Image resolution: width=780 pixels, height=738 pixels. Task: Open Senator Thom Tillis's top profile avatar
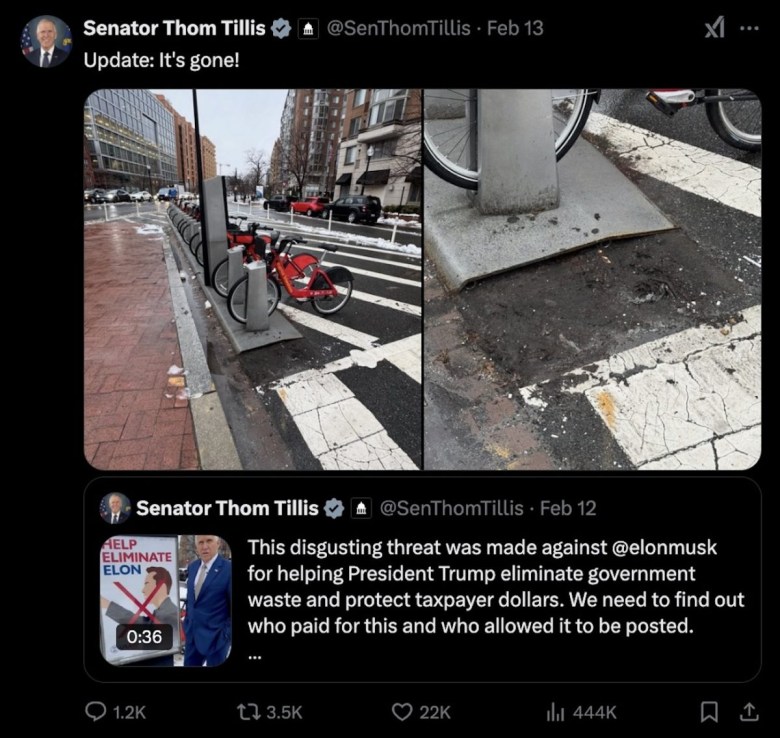point(47,42)
